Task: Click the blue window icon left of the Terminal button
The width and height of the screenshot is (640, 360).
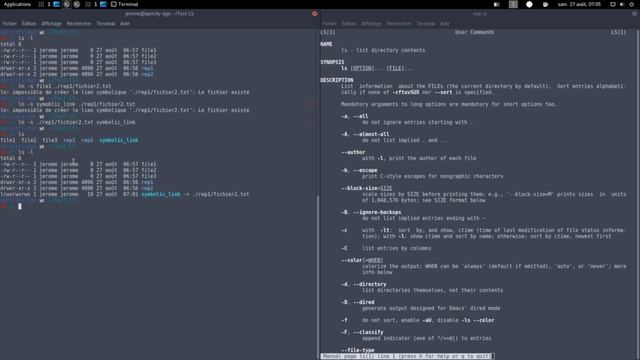Action: (x=103, y=4)
